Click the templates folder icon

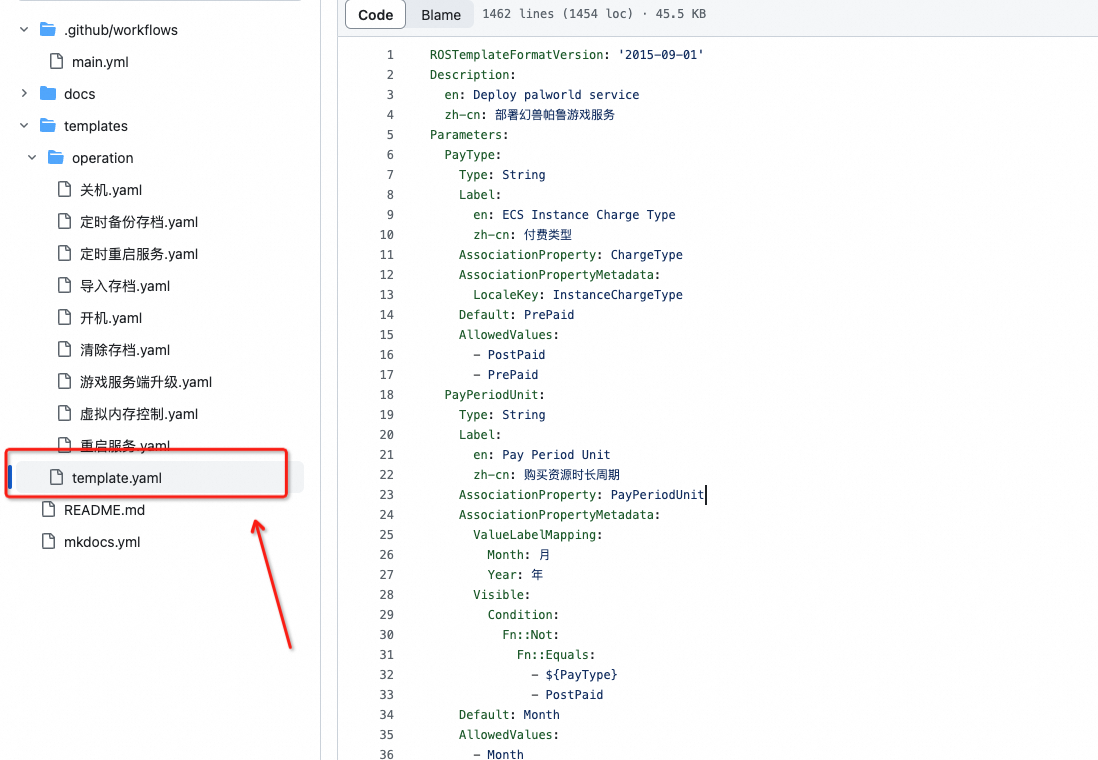[x=48, y=126]
